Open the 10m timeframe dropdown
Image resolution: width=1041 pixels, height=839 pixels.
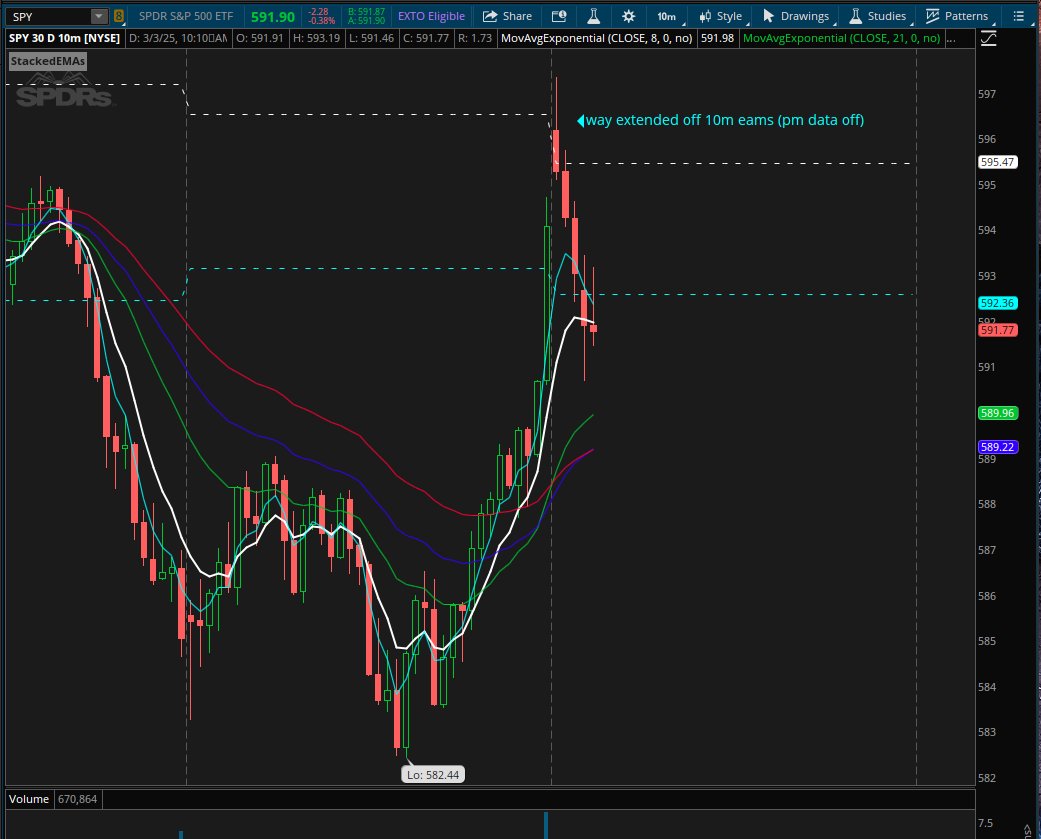point(669,15)
